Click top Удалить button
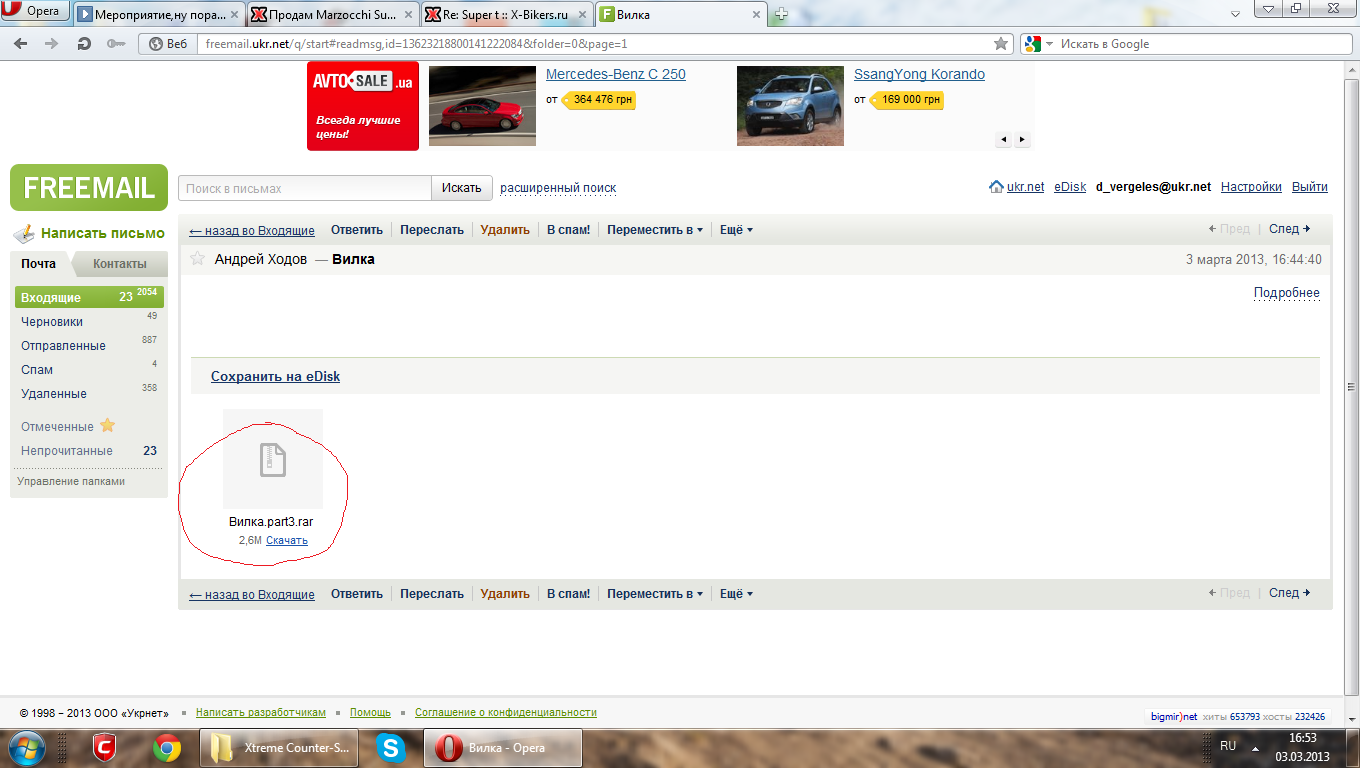Viewport: 1360px width, 768px height. coord(505,230)
